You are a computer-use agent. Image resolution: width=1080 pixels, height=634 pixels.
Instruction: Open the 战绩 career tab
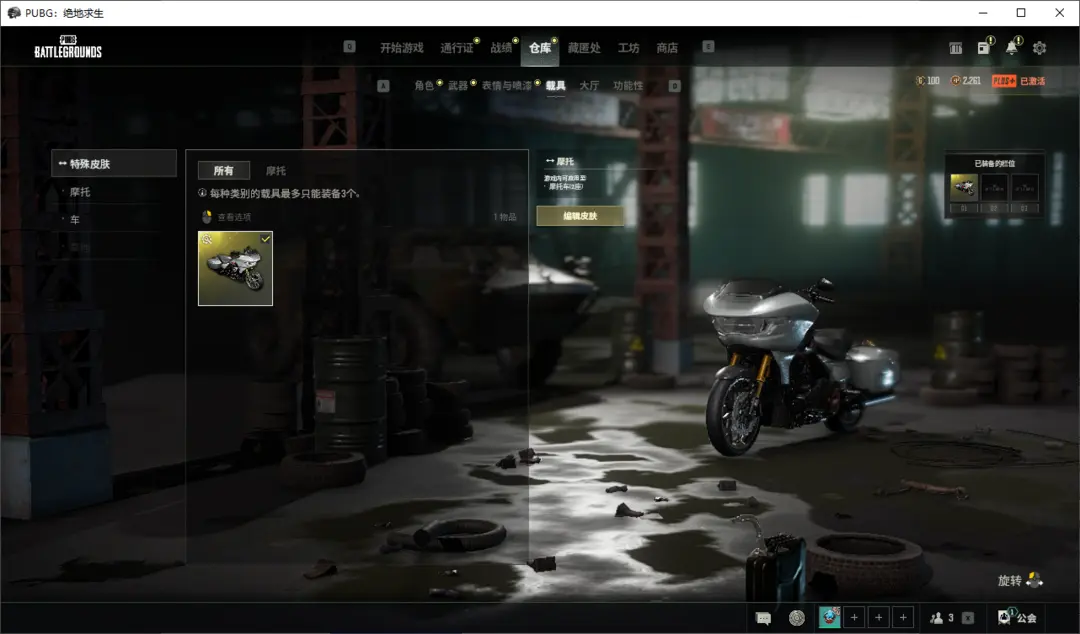coord(501,48)
